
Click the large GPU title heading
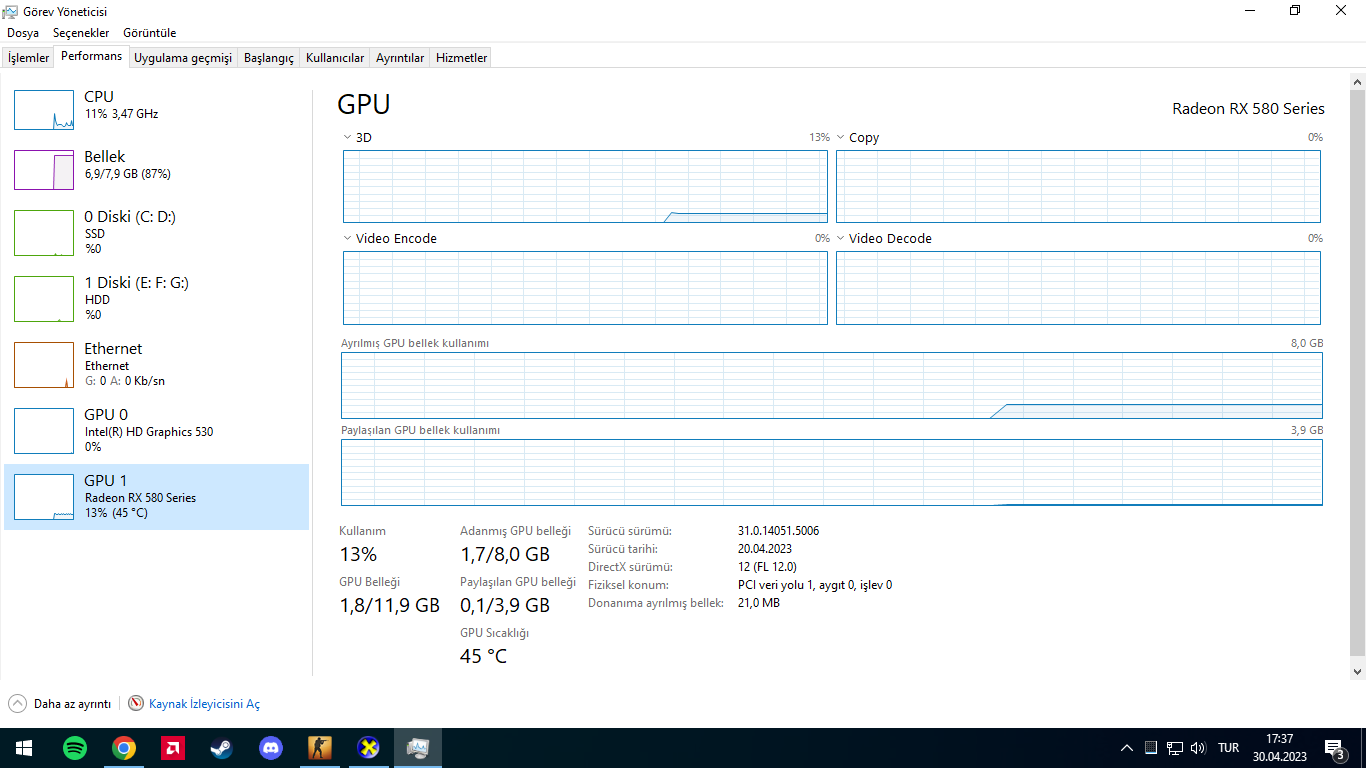point(364,104)
